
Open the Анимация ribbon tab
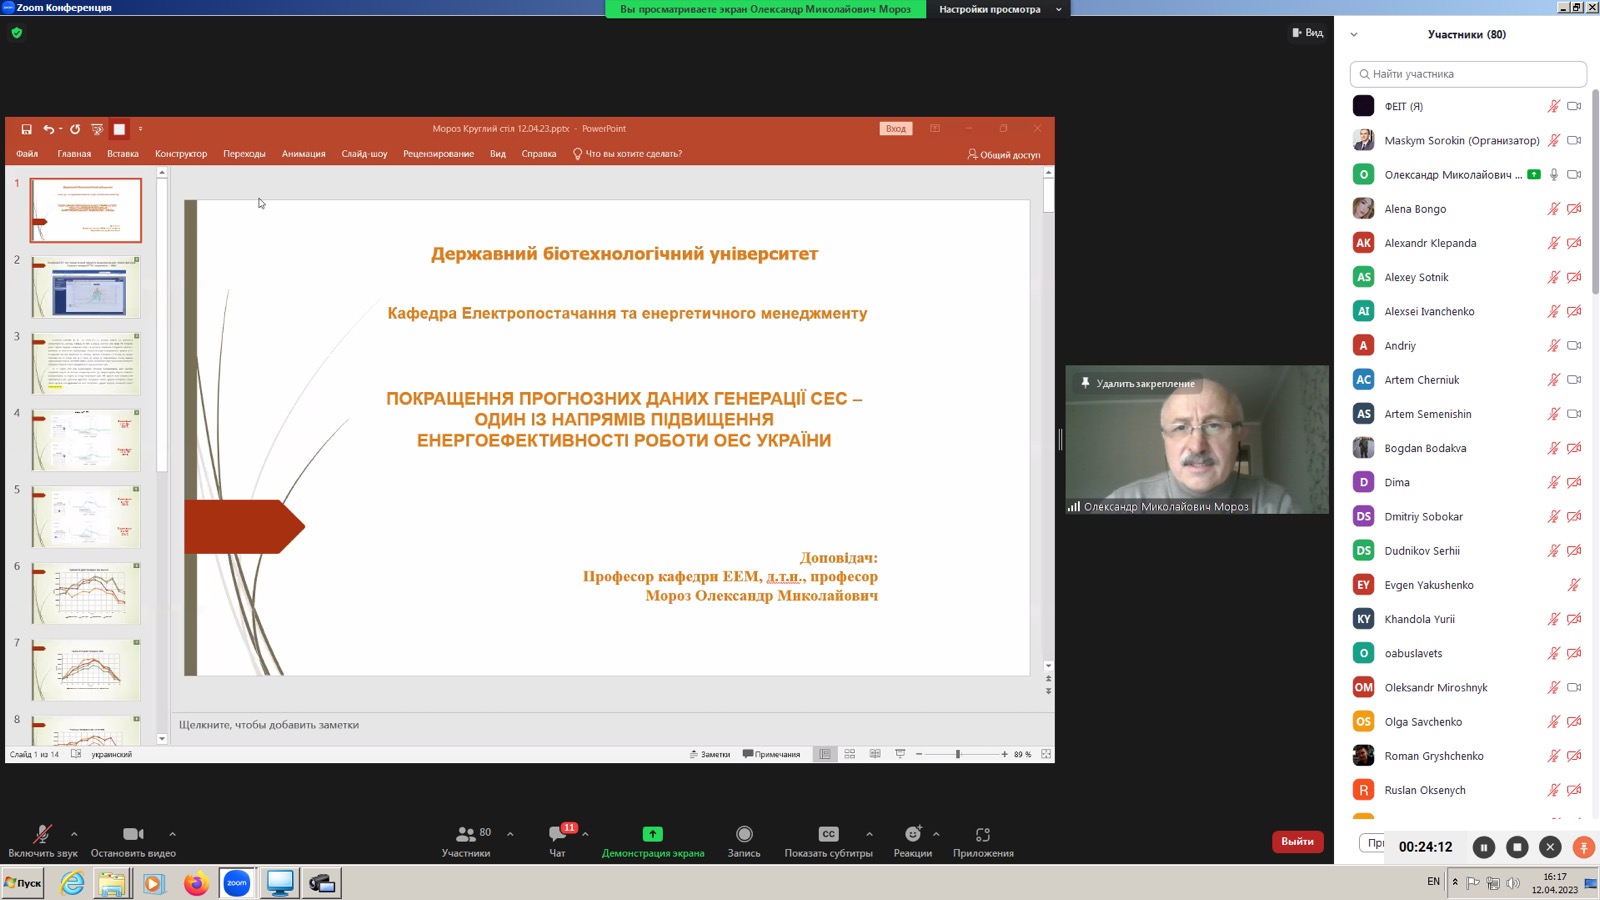[x=303, y=154]
